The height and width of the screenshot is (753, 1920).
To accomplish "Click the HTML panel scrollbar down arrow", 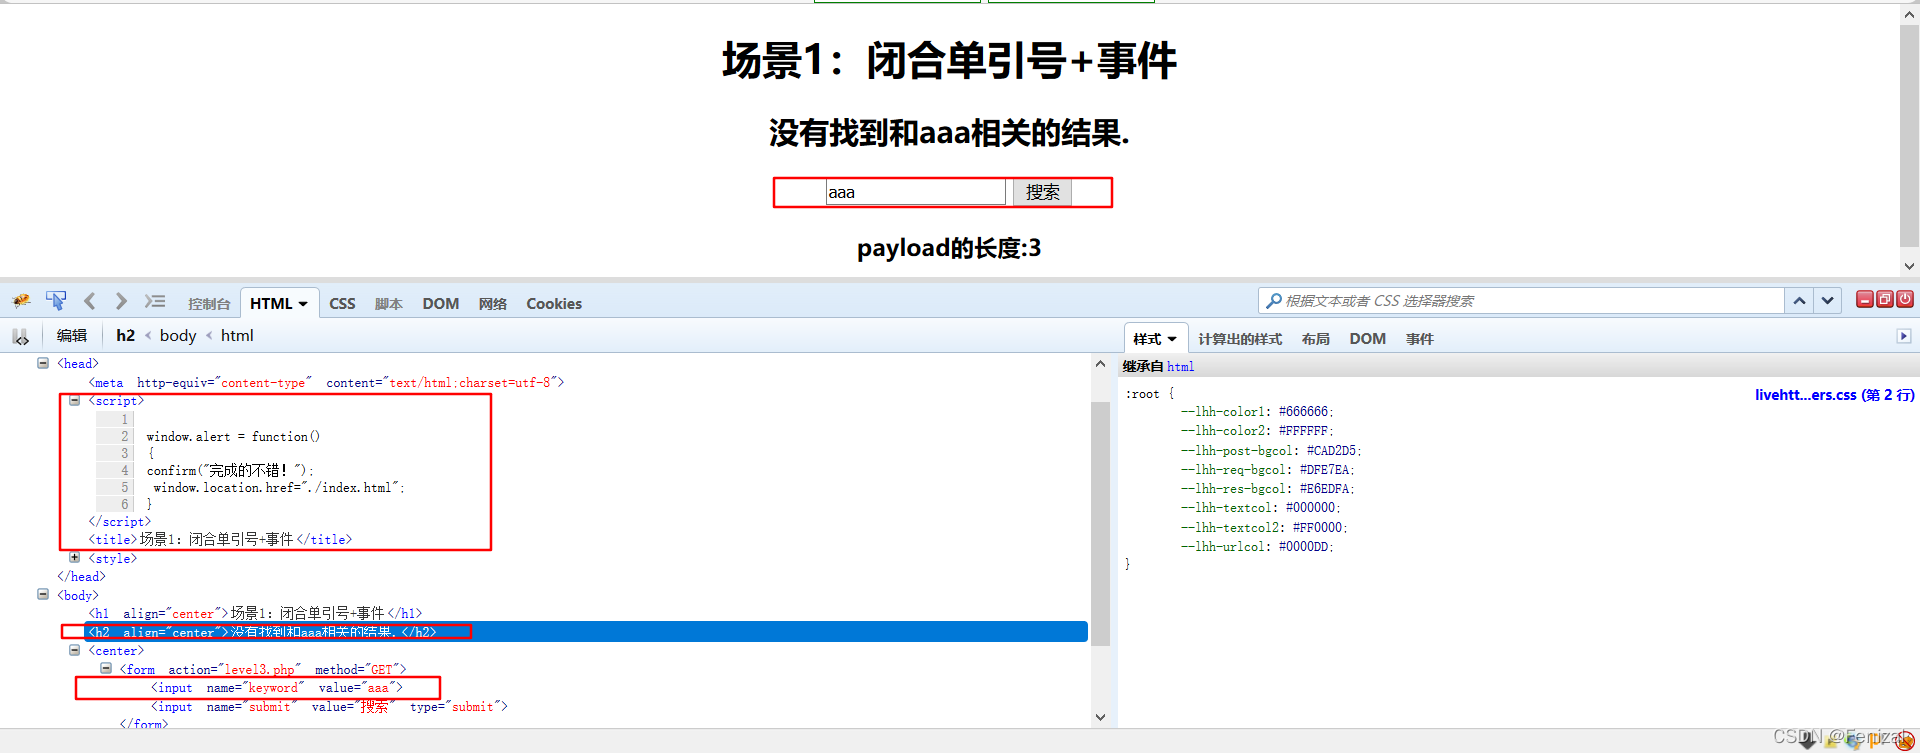I will click(1100, 716).
